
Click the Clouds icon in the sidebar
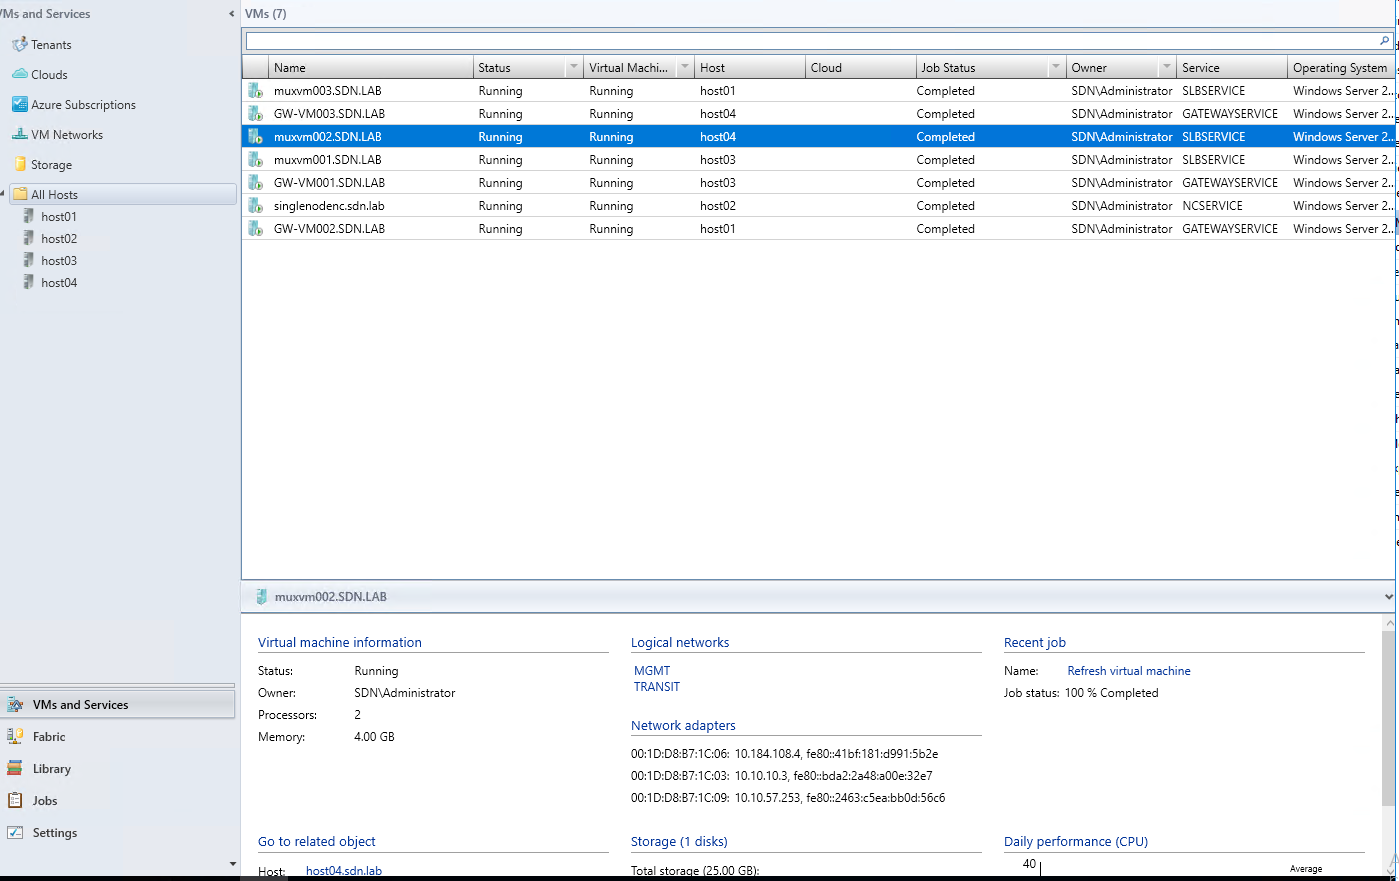pos(19,74)
